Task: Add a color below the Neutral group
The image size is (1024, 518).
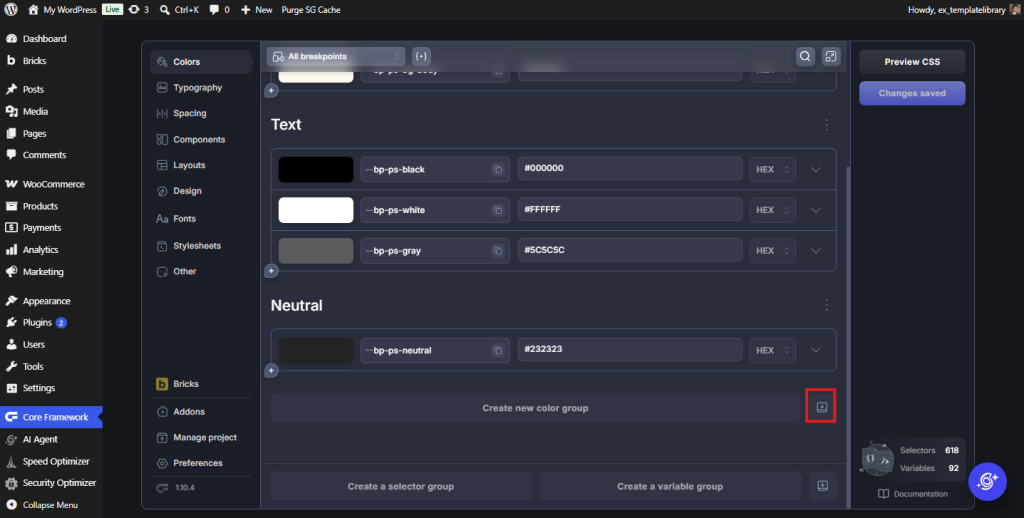Action: 271,370
